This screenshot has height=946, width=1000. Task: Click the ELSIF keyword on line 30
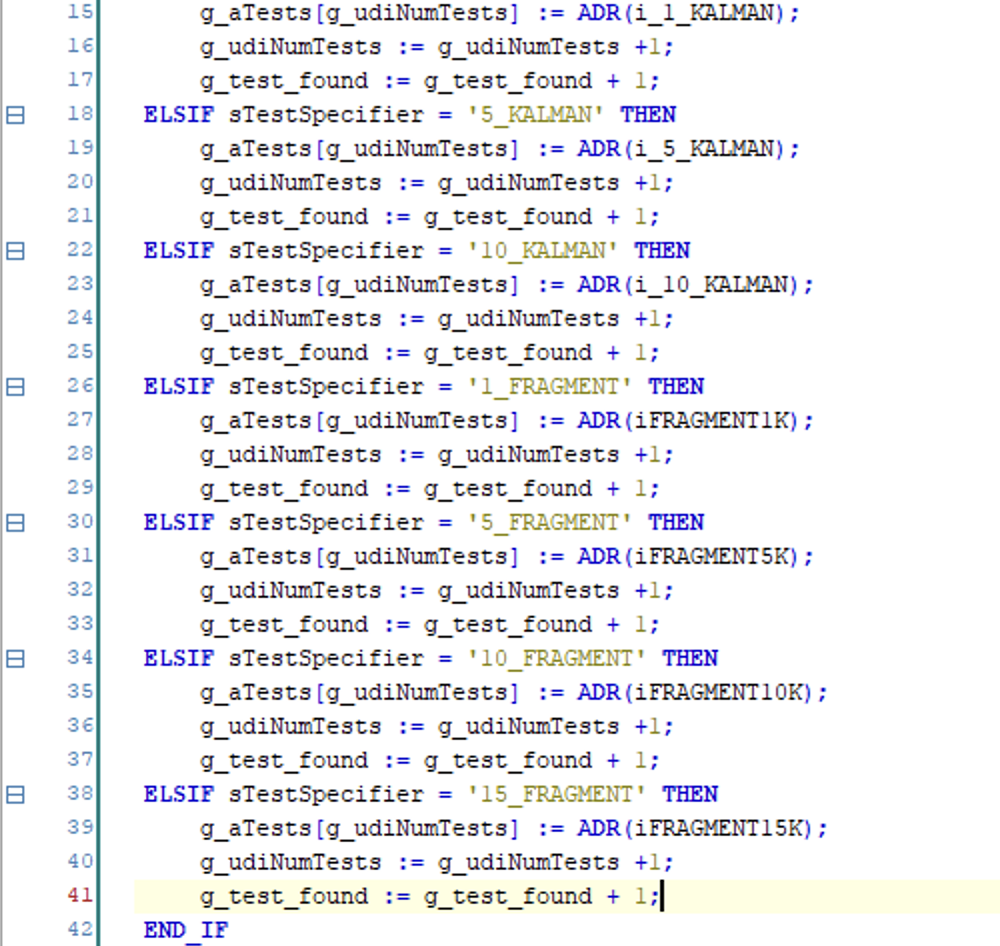point(179,522)
